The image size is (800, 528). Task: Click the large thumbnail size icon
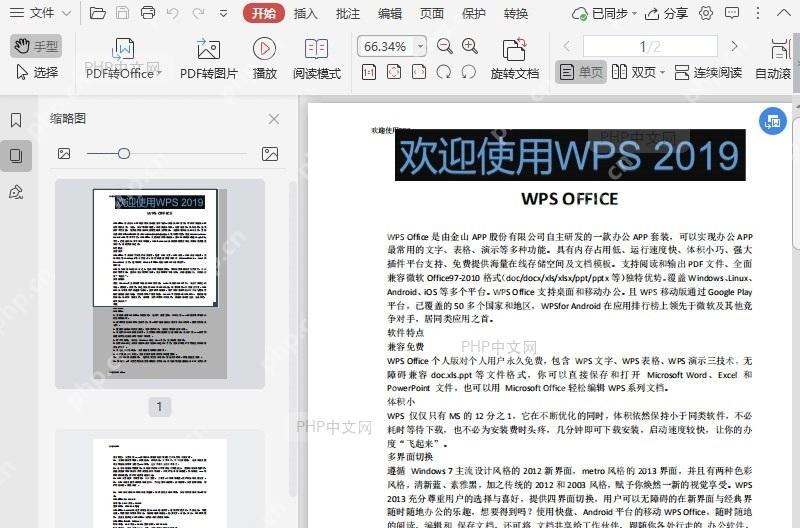coord(270,154)
